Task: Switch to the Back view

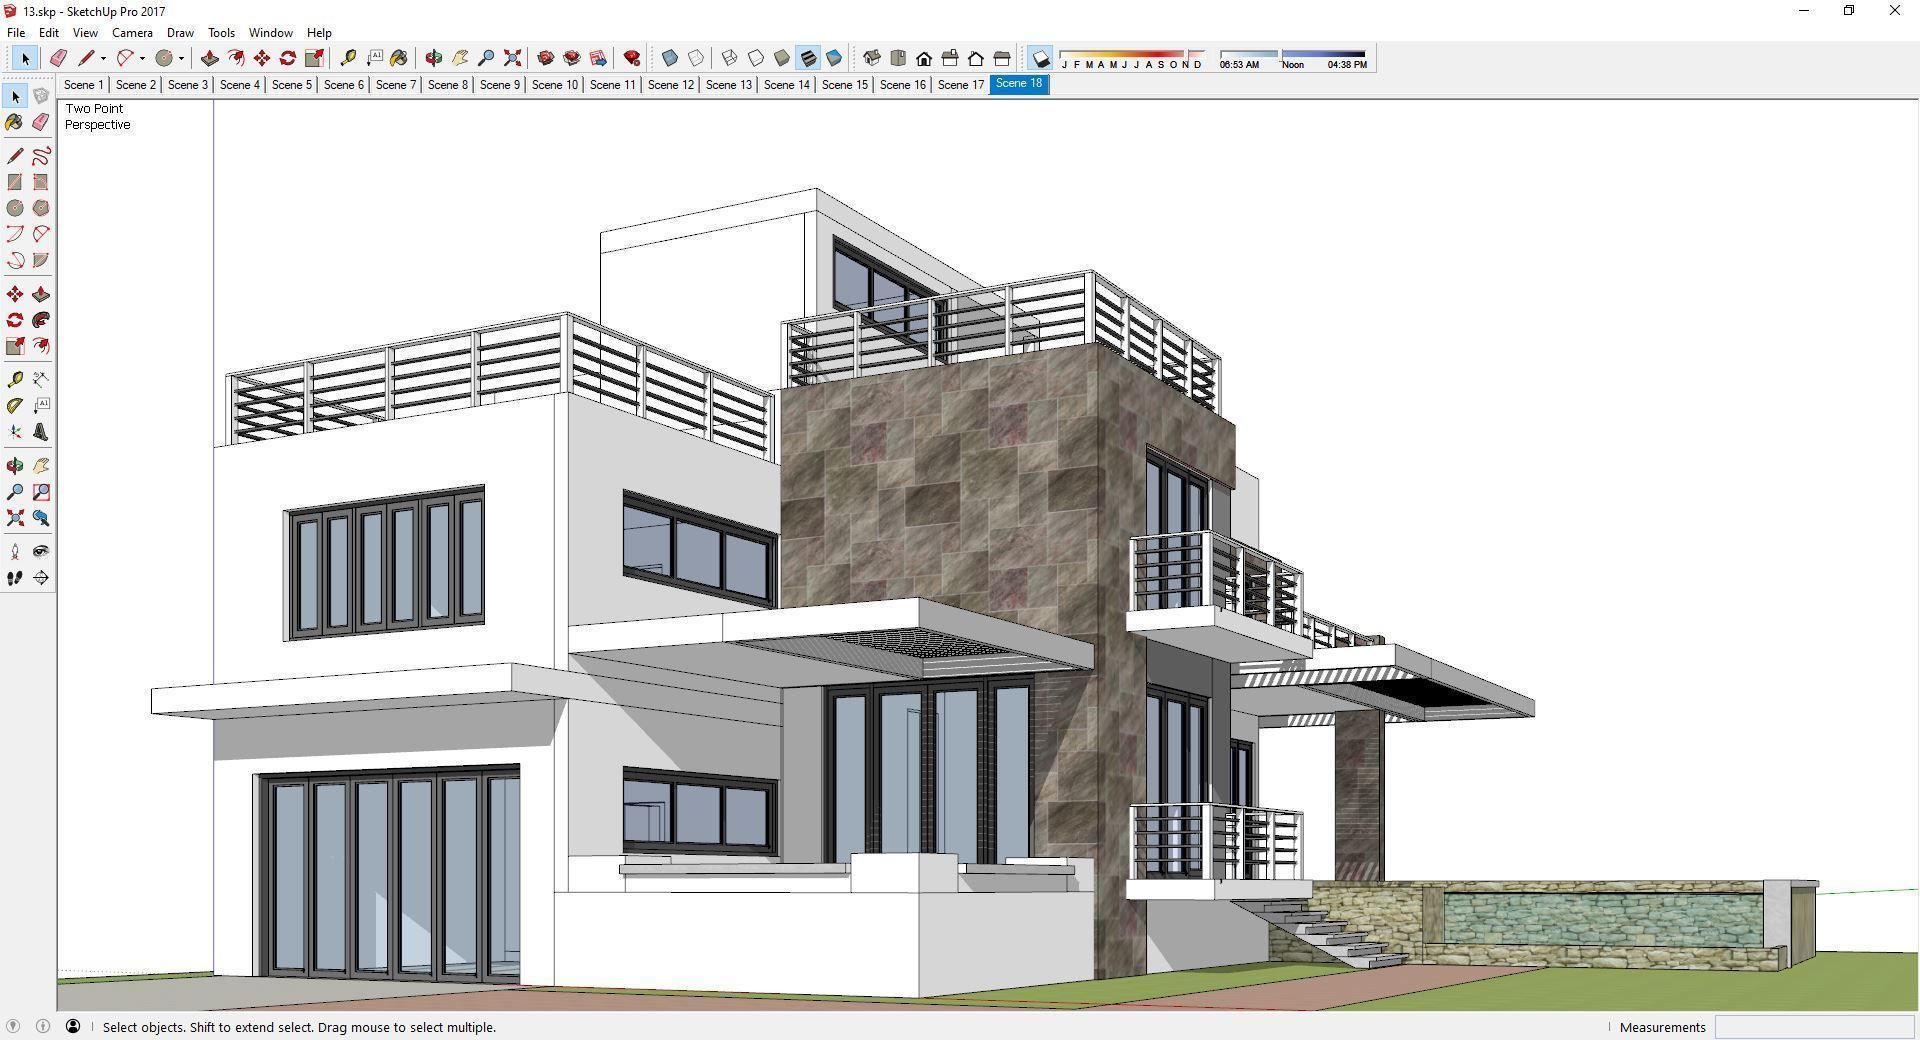Action: pos(976,58)
